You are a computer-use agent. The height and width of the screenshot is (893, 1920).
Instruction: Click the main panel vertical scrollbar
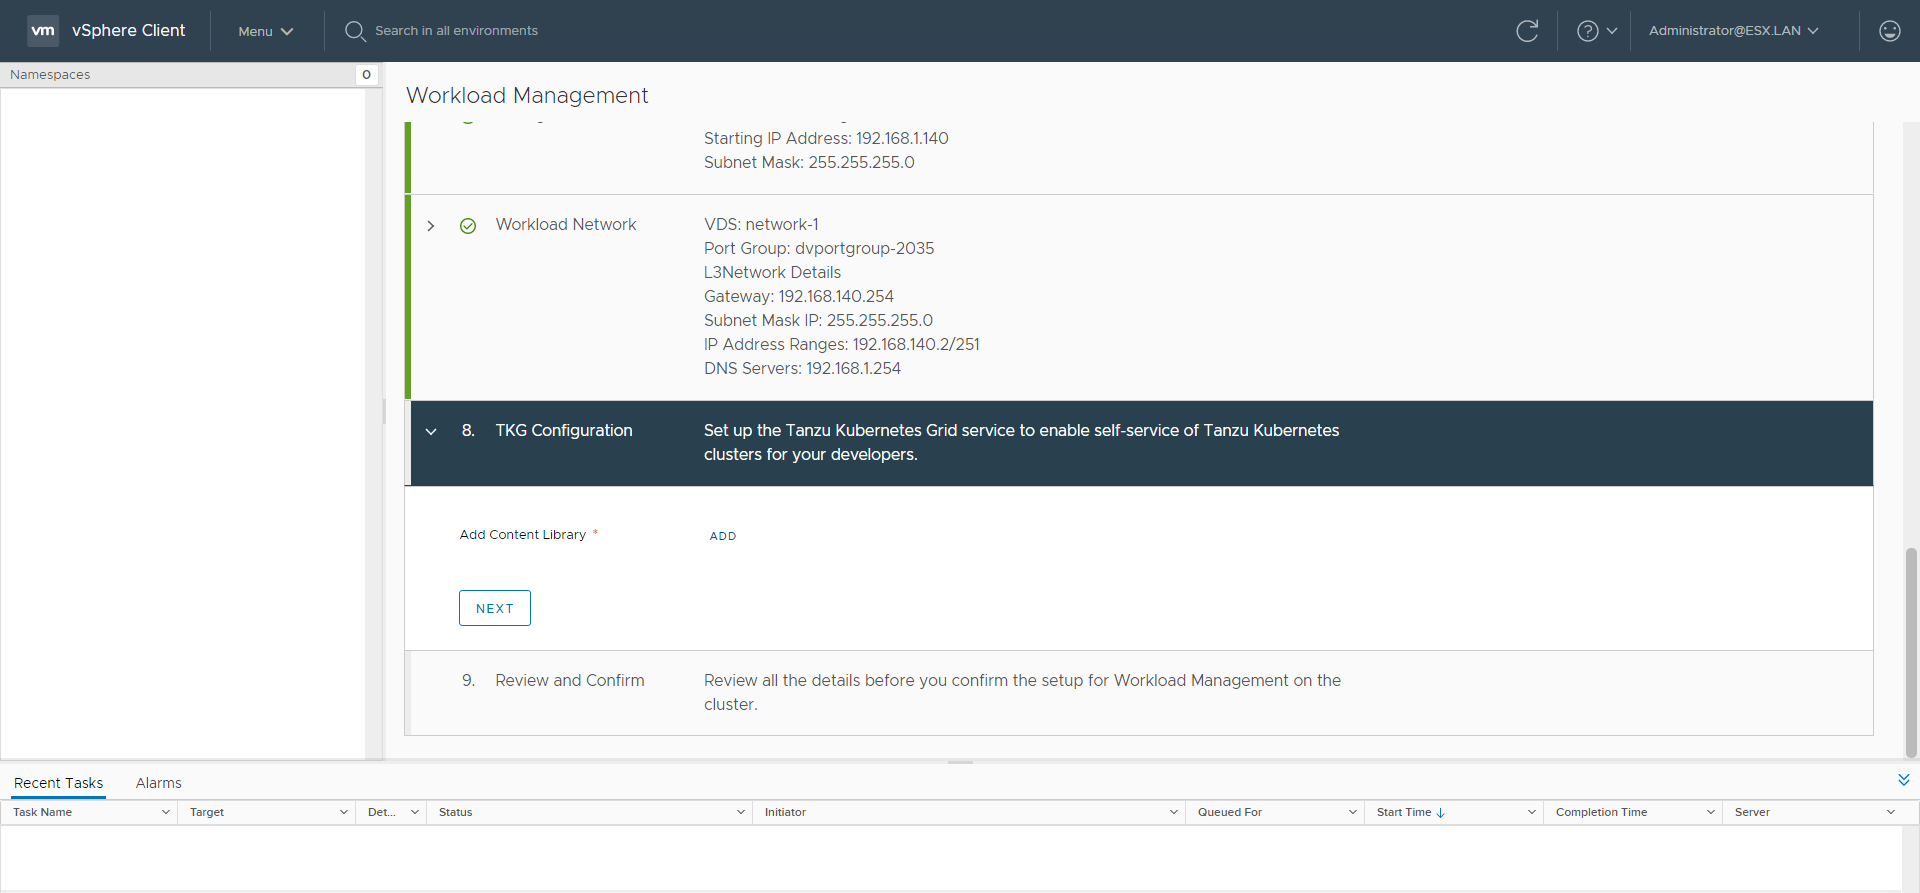pyautogui.click(x=1911, y=650)
